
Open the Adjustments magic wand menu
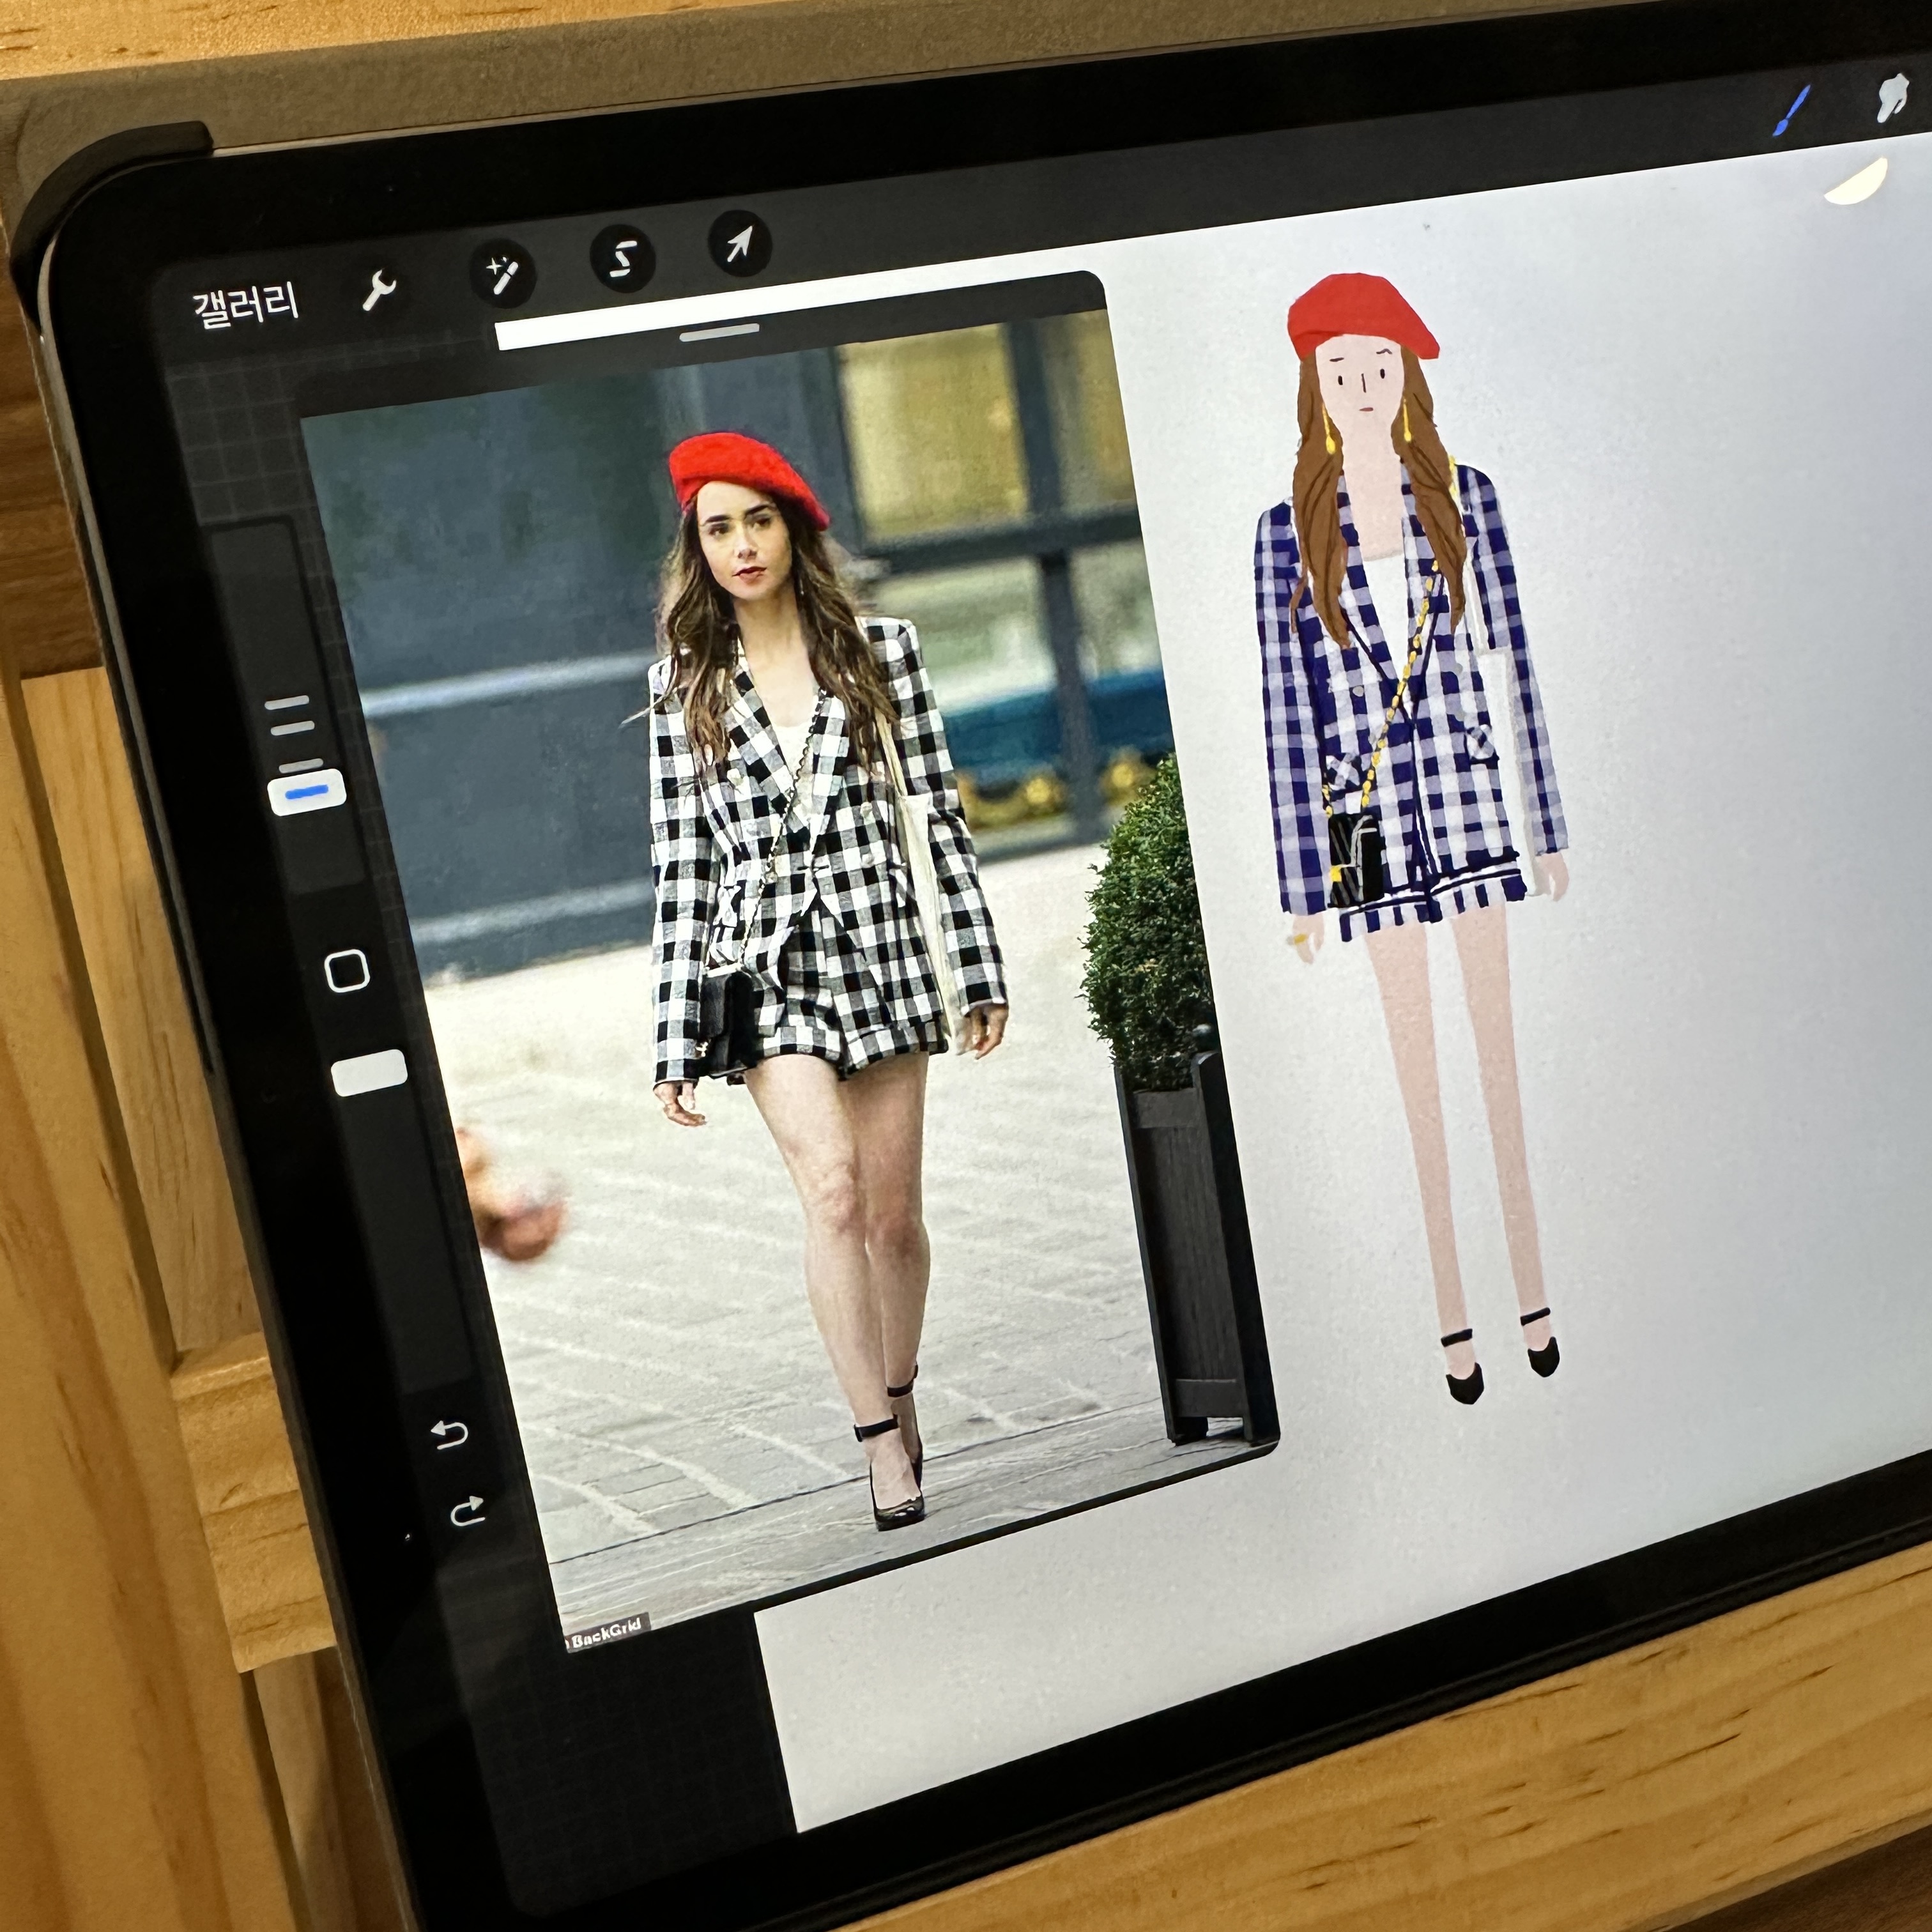point(502,273)
